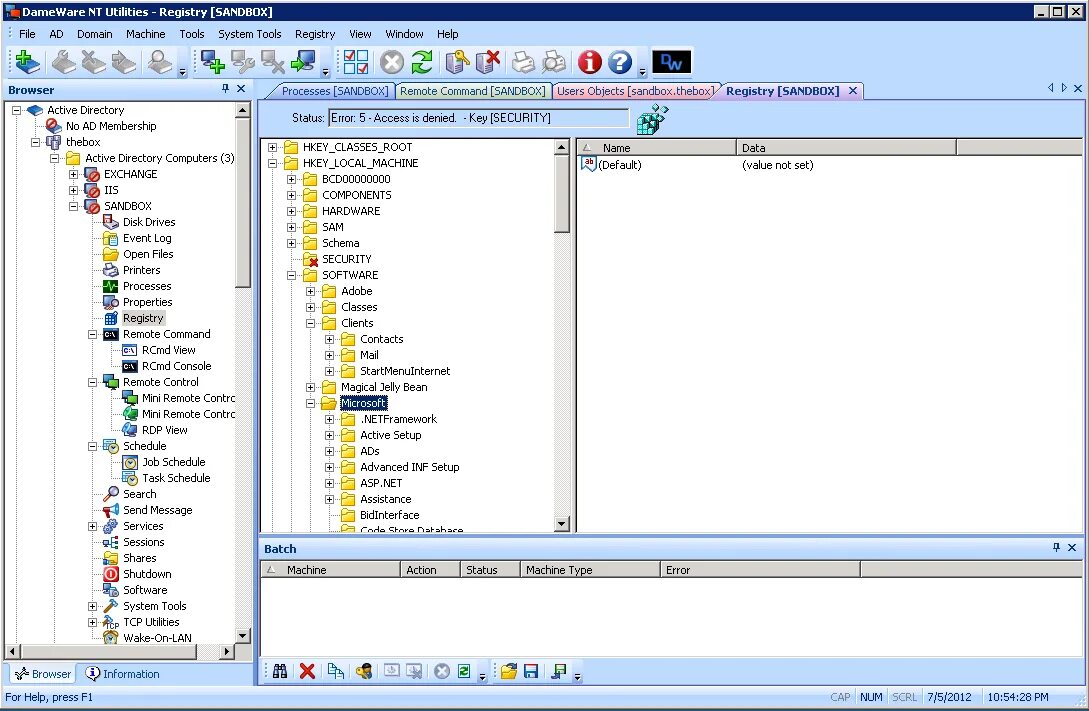
Task: Click the binoculars find icon in Batch toolbar
Action: tap(280, 671)
